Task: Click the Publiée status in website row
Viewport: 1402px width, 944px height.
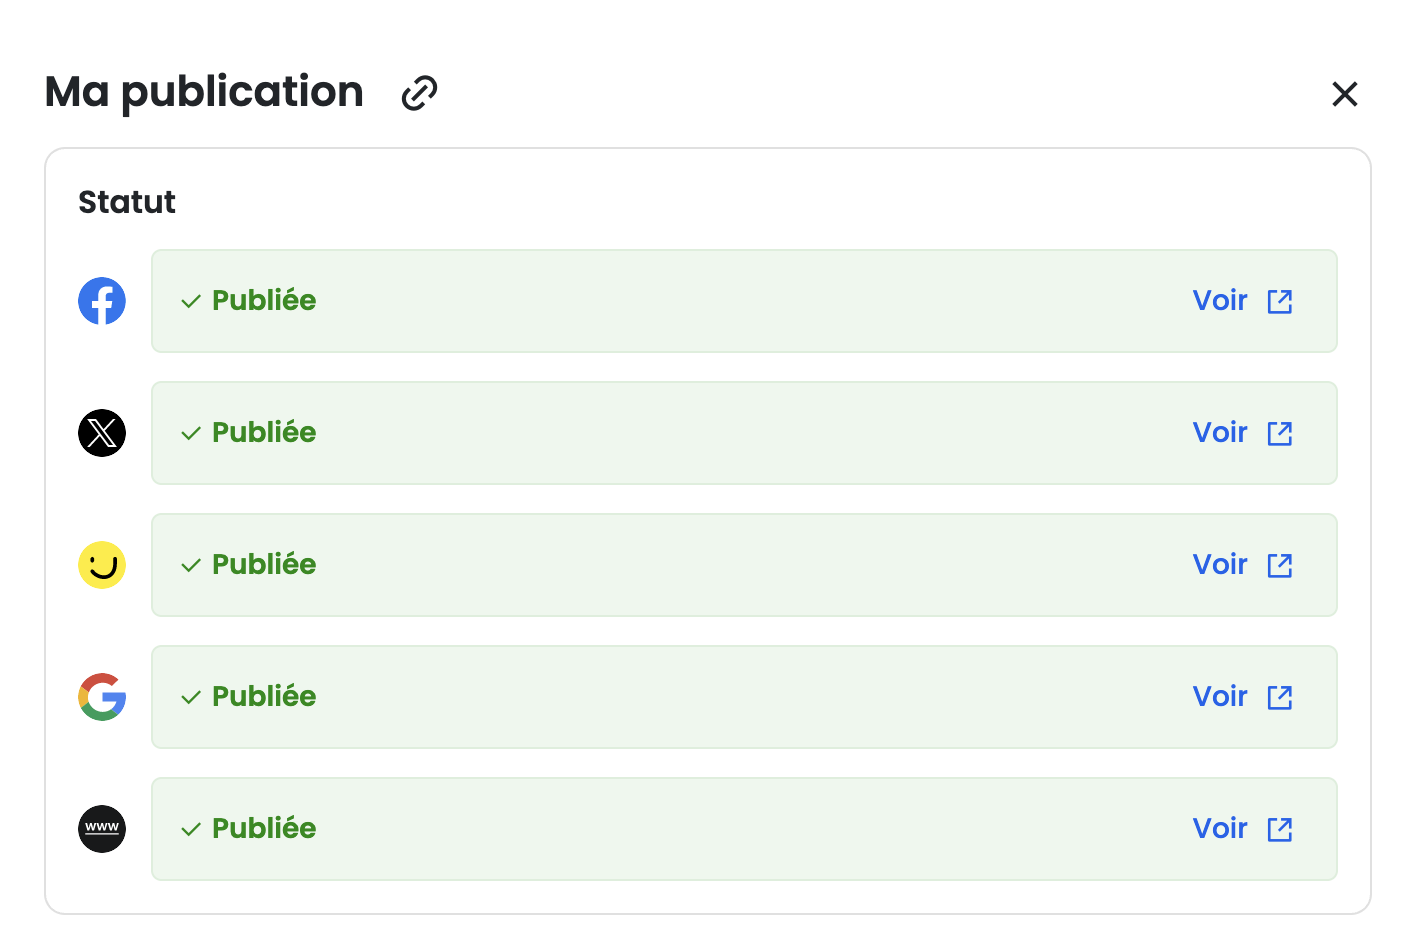Action: point(263,829)
